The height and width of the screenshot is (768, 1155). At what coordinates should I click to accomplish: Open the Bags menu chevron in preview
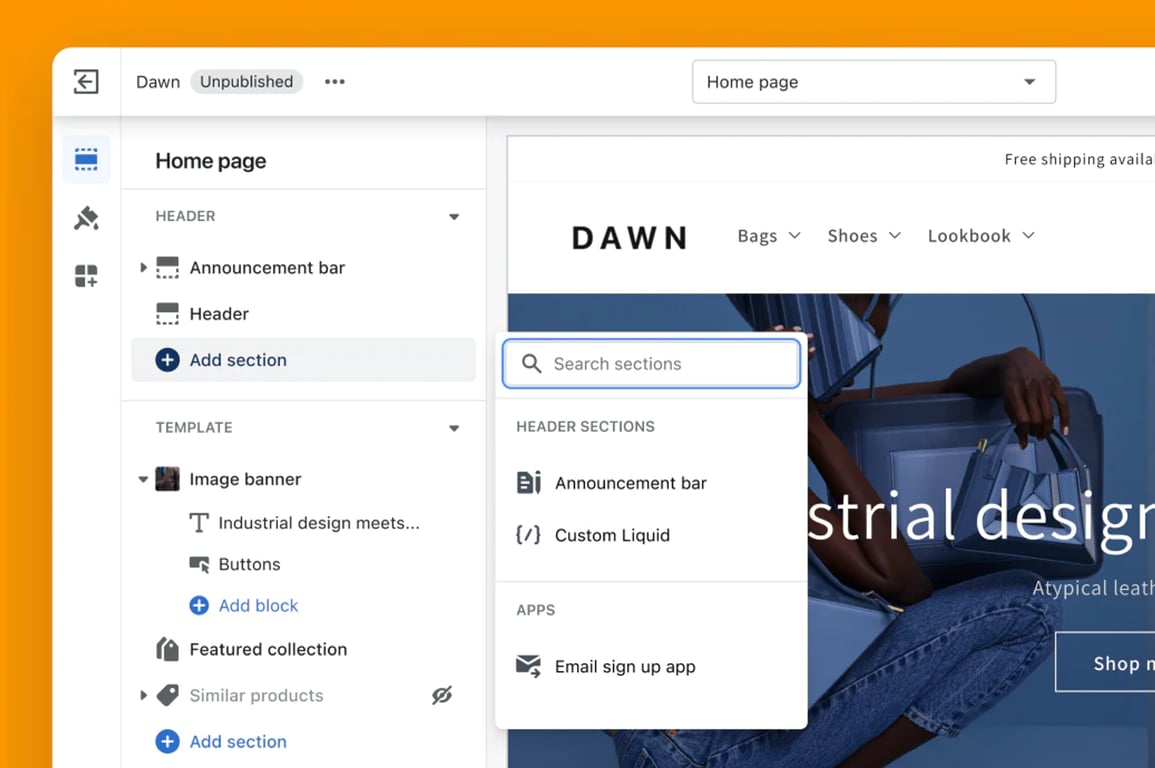794,236
